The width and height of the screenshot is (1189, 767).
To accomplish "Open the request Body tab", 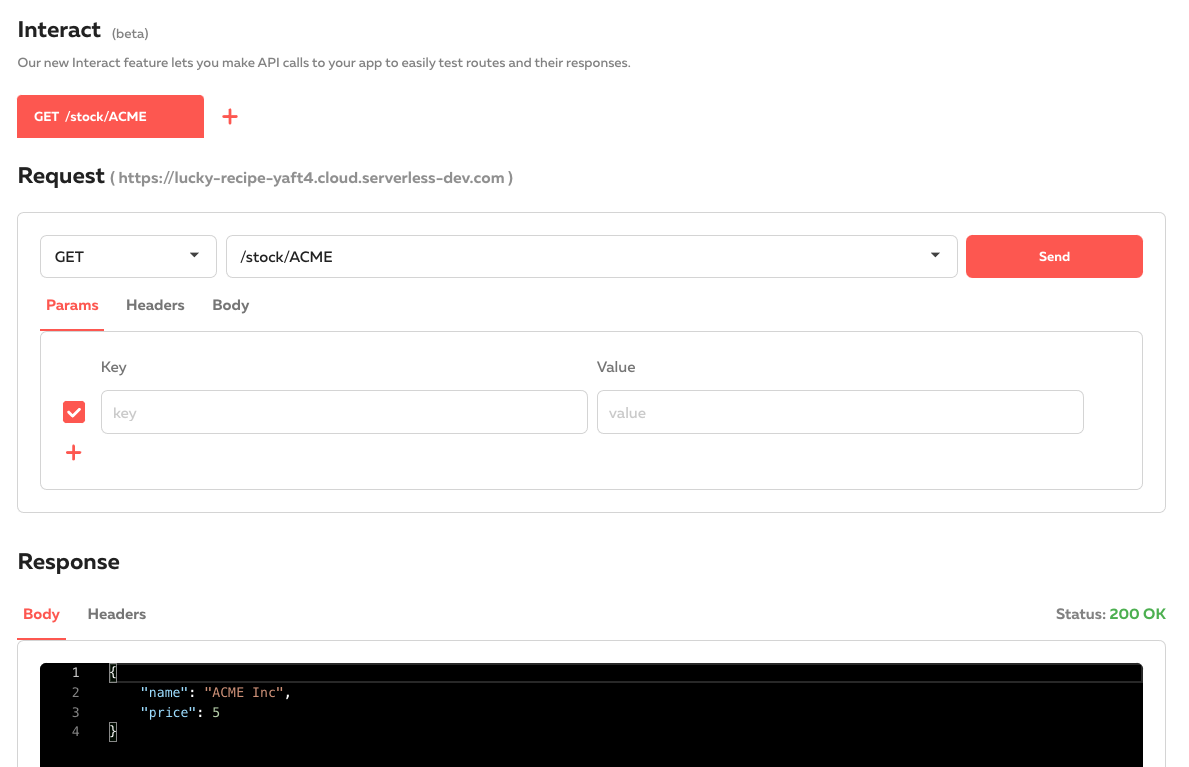I will pos(231,305).
